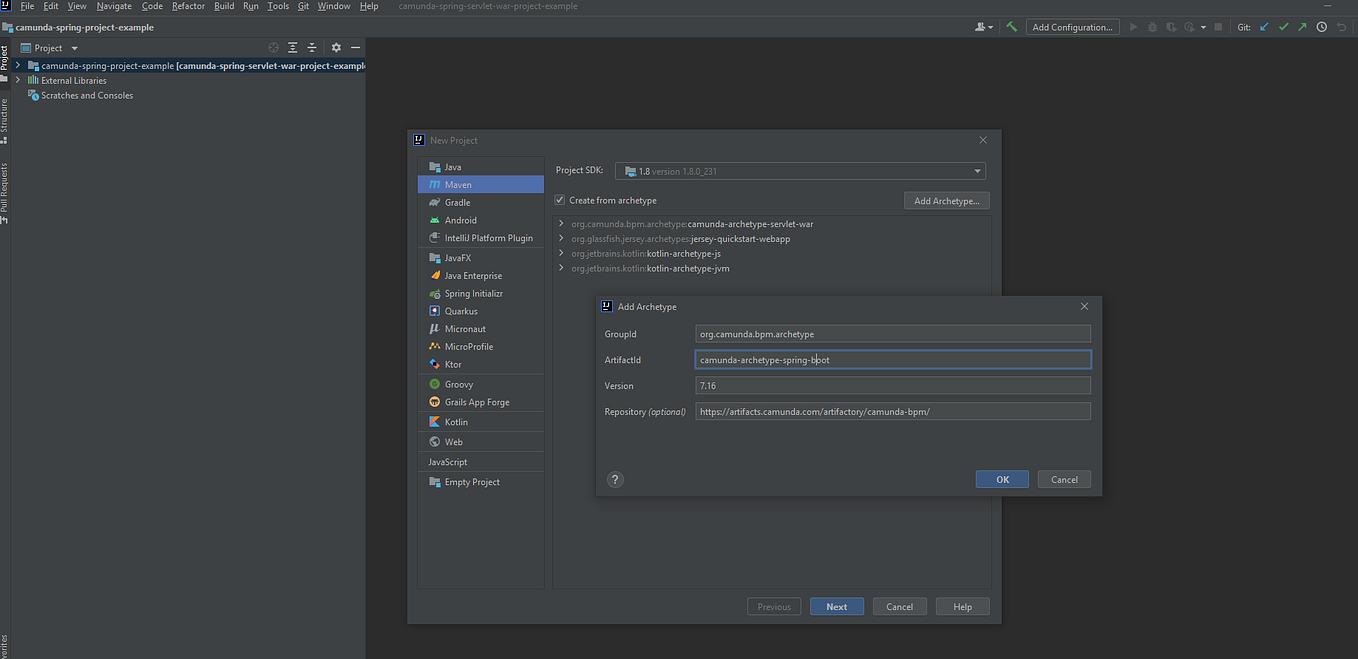Image resolution: width=1358 pixels, height=659 pixels.
Task: Open the Project panel settings gear
Action: (336, 47)
